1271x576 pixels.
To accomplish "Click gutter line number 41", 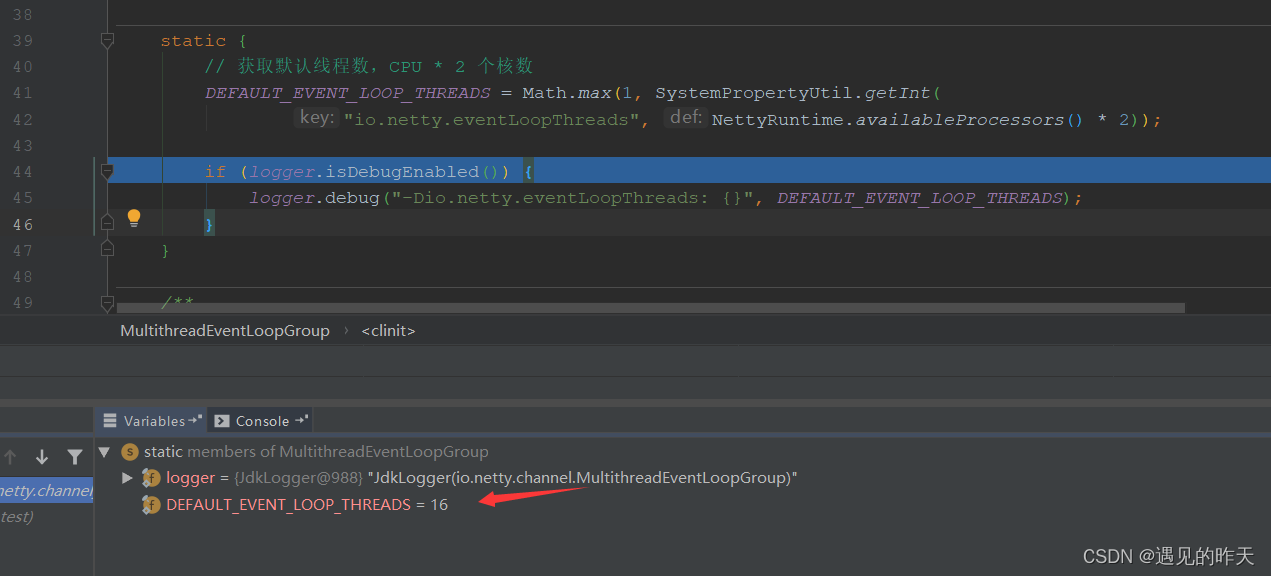I will 22,93.
